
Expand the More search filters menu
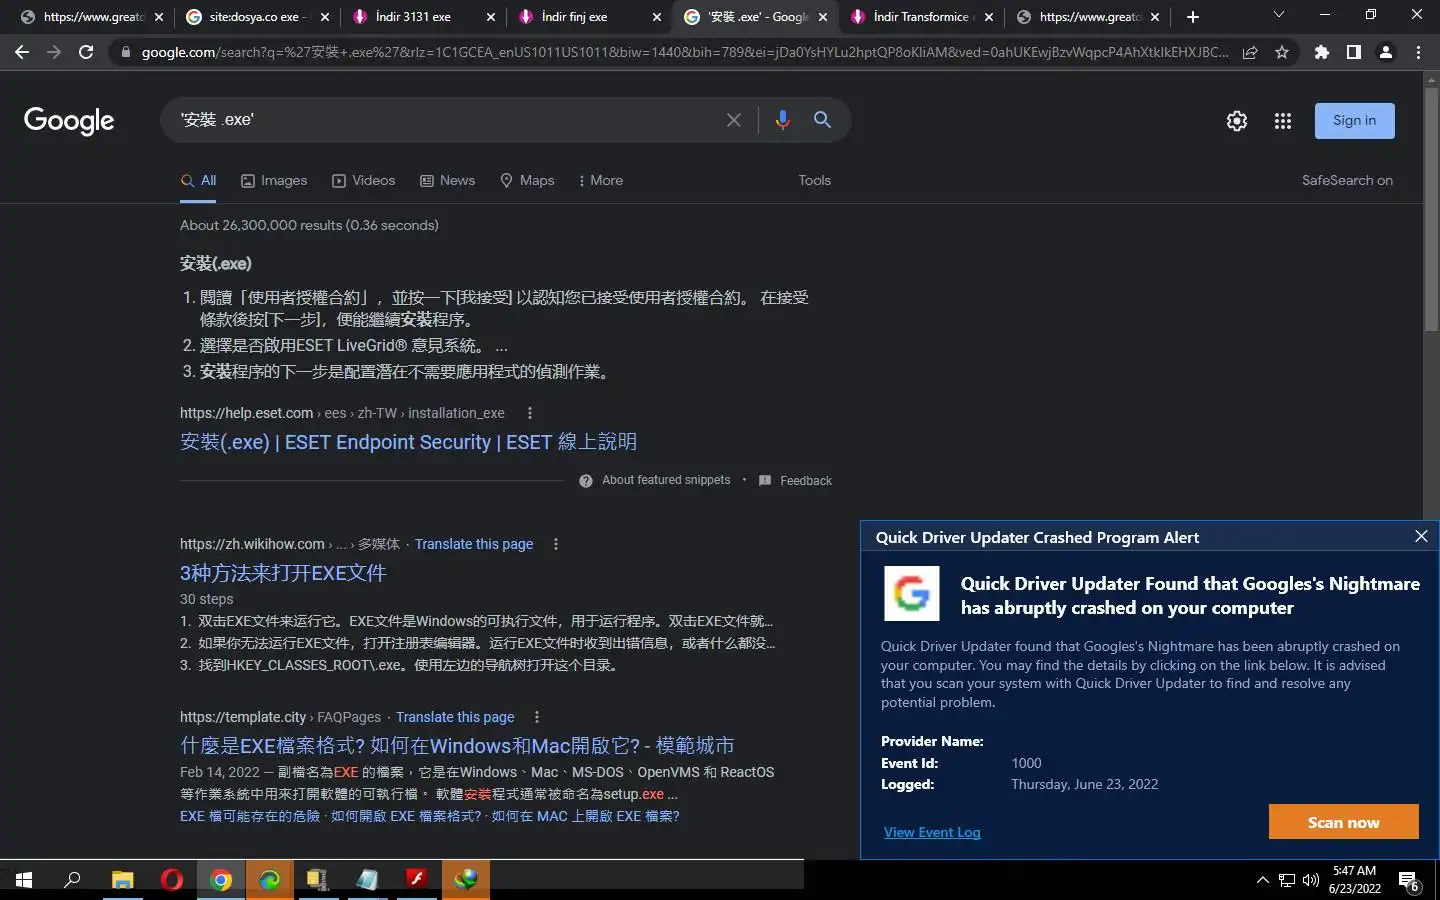(600, 181)
